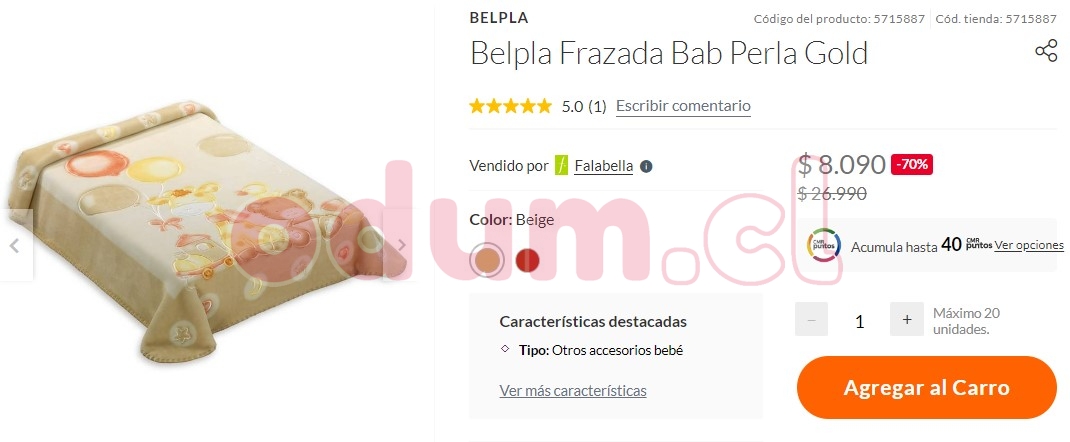The width and height of the screenshot is (1070, 442).
Task: Click the five-star rating
Action: [x=510, y=106]
